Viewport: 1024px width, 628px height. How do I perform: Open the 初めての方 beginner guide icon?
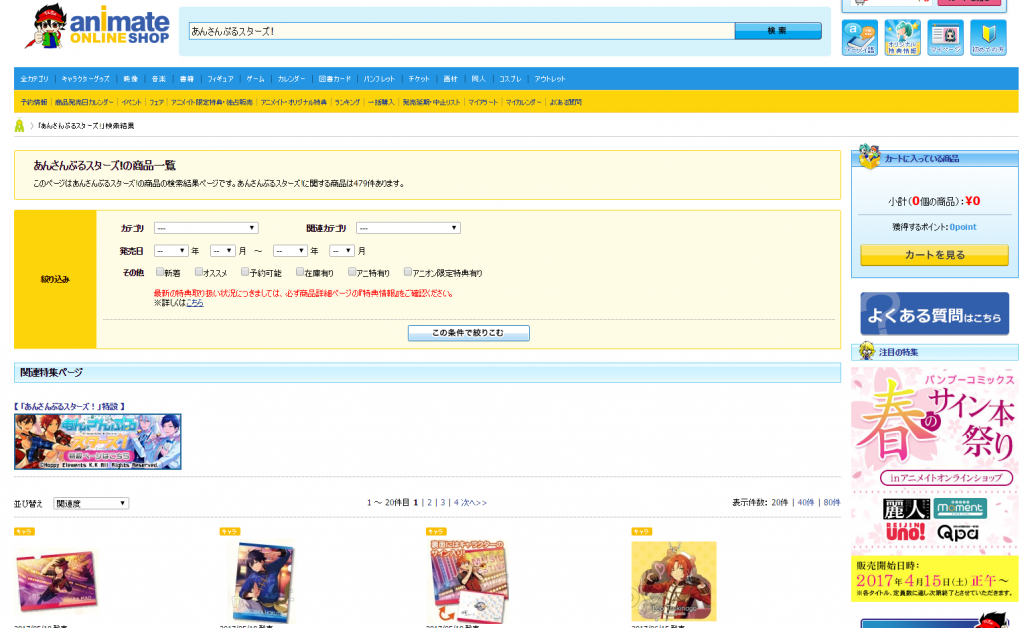[988, 38]
